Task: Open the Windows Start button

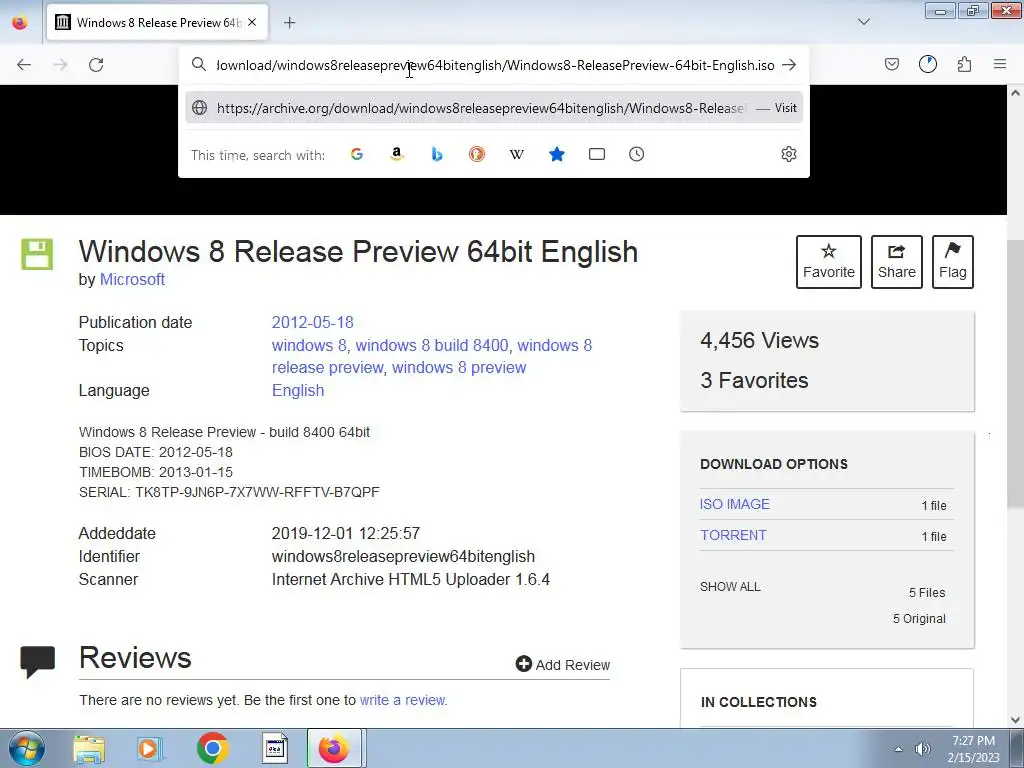Action: point(26,748)
